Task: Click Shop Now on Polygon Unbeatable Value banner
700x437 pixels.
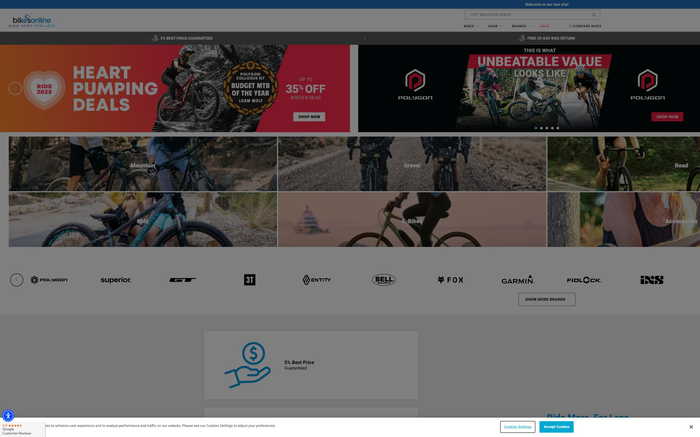Action: point(667,117)
